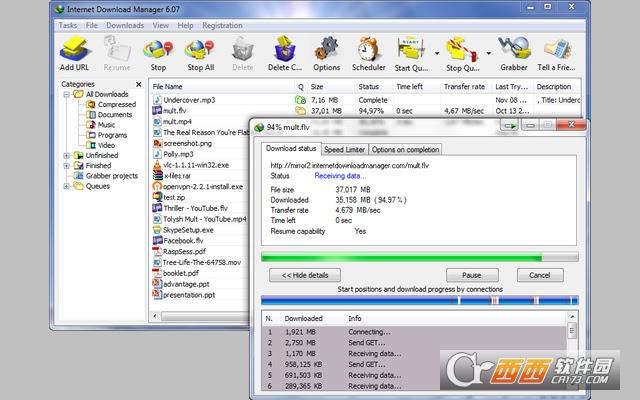Open the Scheduler clock icon

(369, 49)
